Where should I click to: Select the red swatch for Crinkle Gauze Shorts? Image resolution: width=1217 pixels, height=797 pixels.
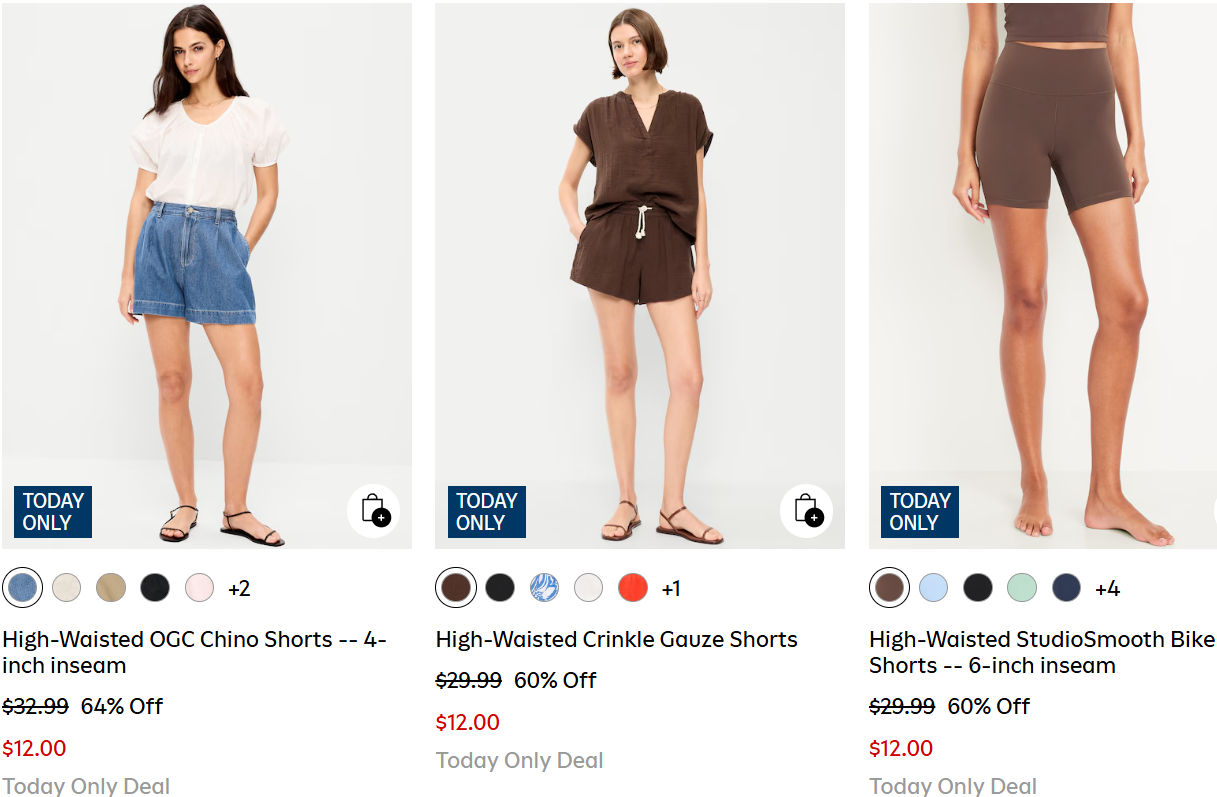click(632, 588)
